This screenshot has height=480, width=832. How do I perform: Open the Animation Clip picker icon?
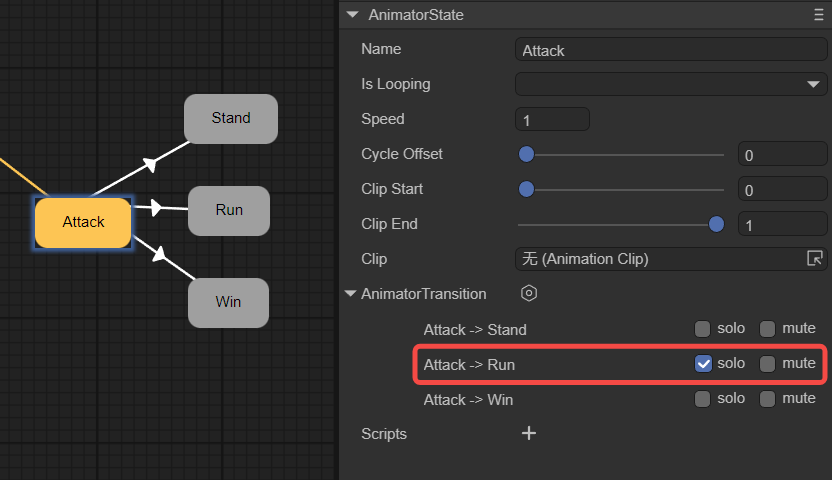tap(814, 259)
